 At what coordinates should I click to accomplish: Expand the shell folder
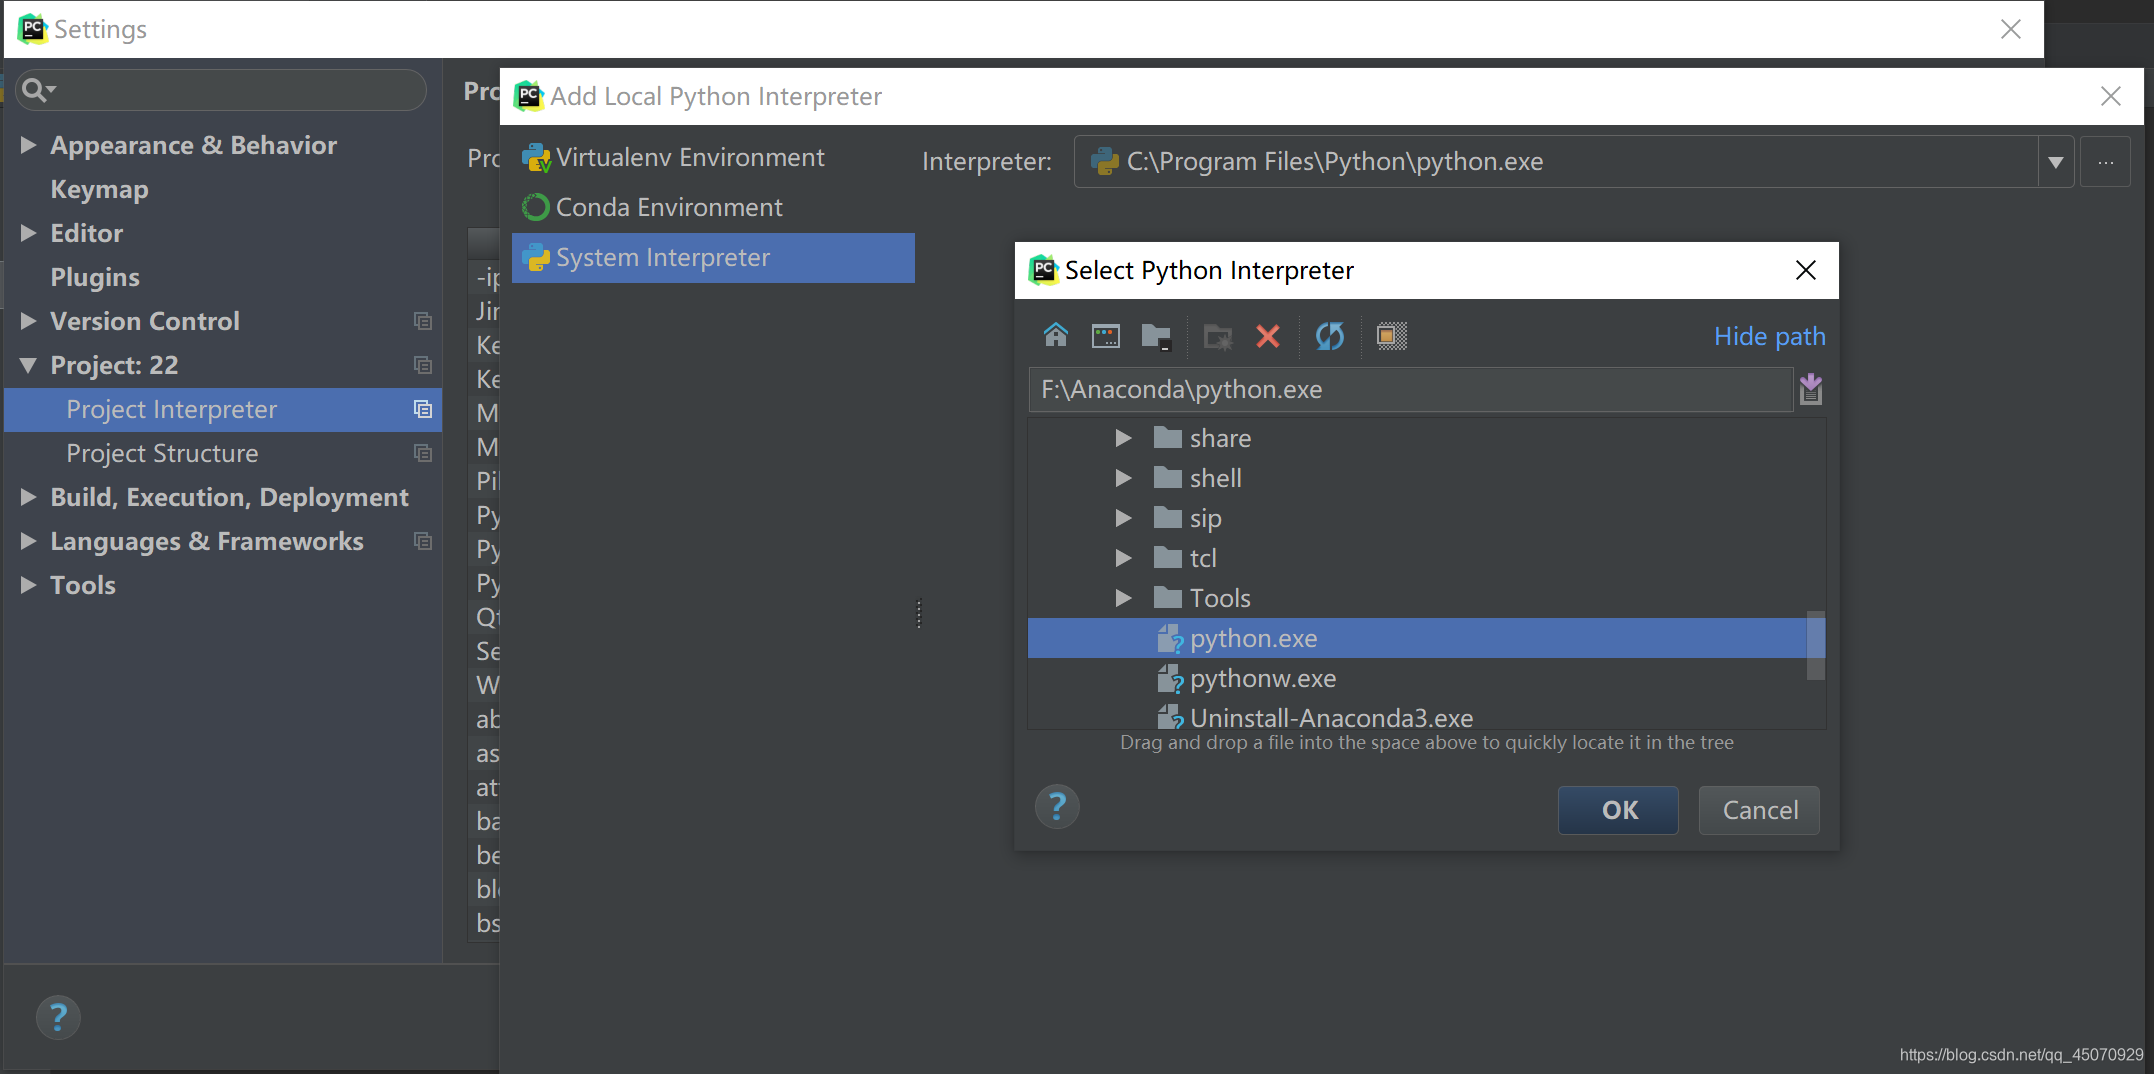click(1124, 478)
